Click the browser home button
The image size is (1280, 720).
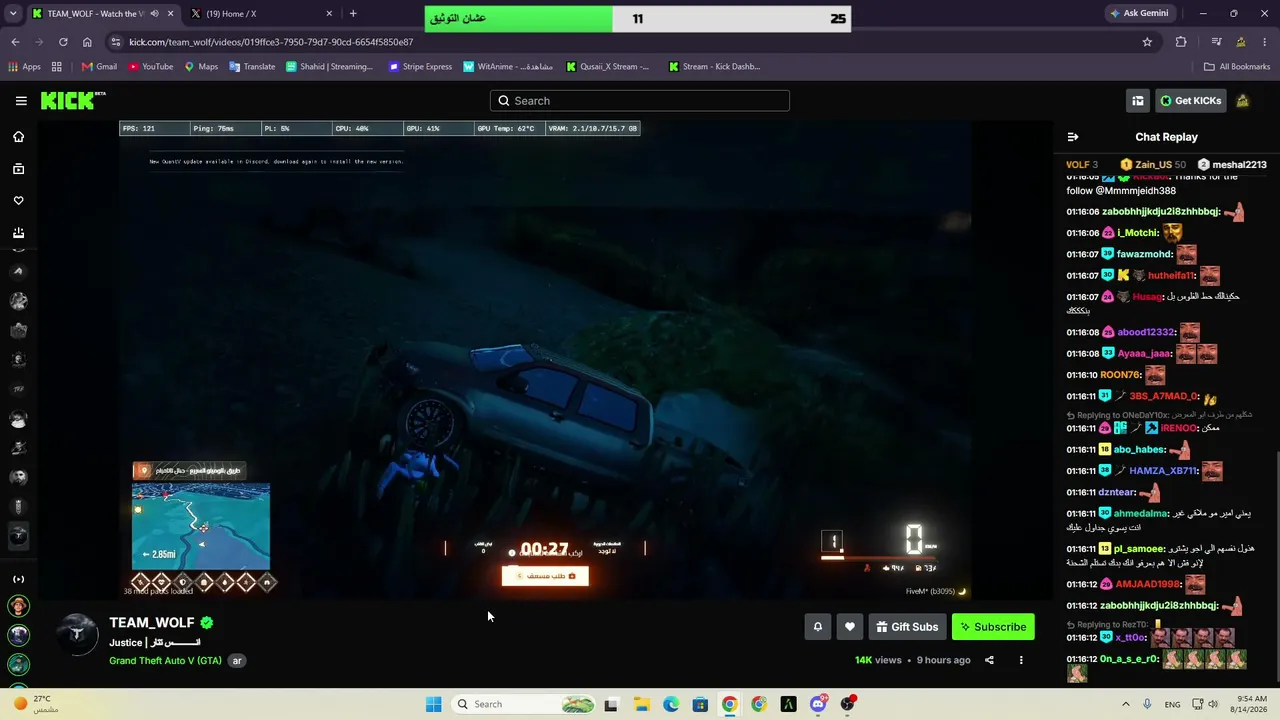point(87,42)
